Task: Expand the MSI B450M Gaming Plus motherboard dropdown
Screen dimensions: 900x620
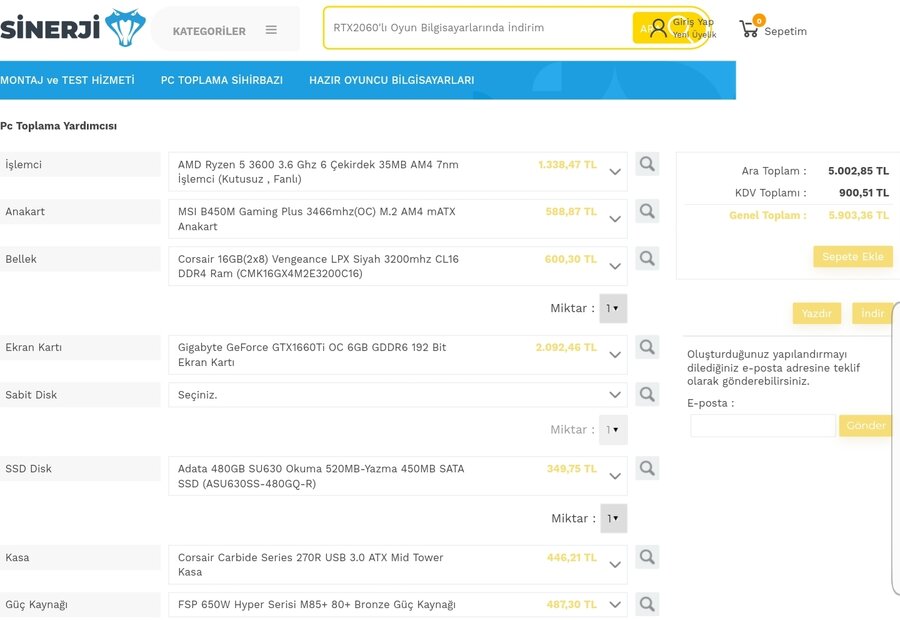Action: pyautogui.click(x=615, y=219)
